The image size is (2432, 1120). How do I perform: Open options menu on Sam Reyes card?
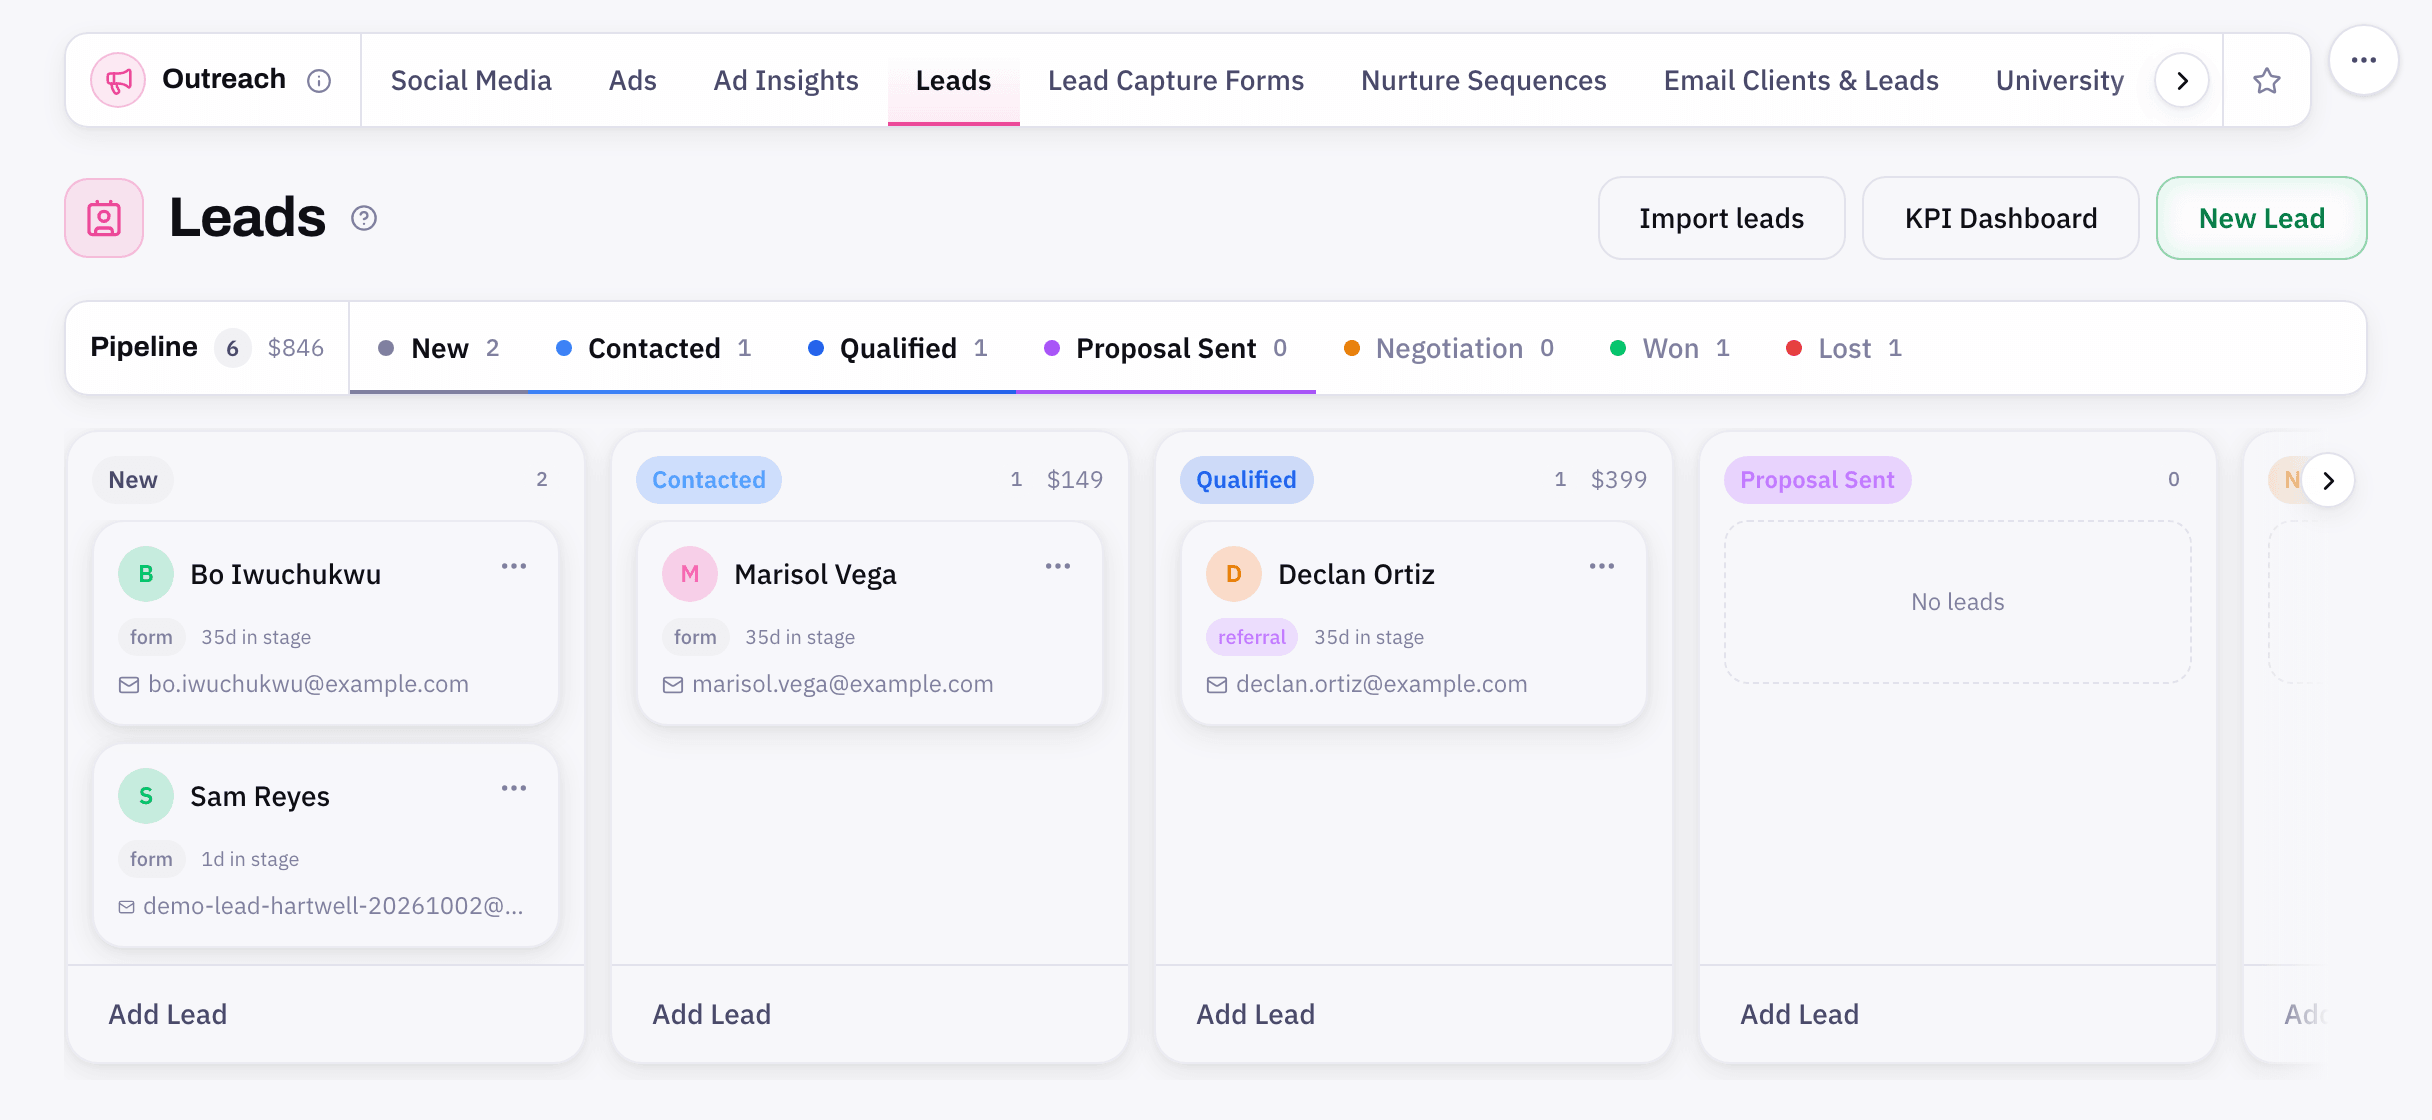(514, 788)
